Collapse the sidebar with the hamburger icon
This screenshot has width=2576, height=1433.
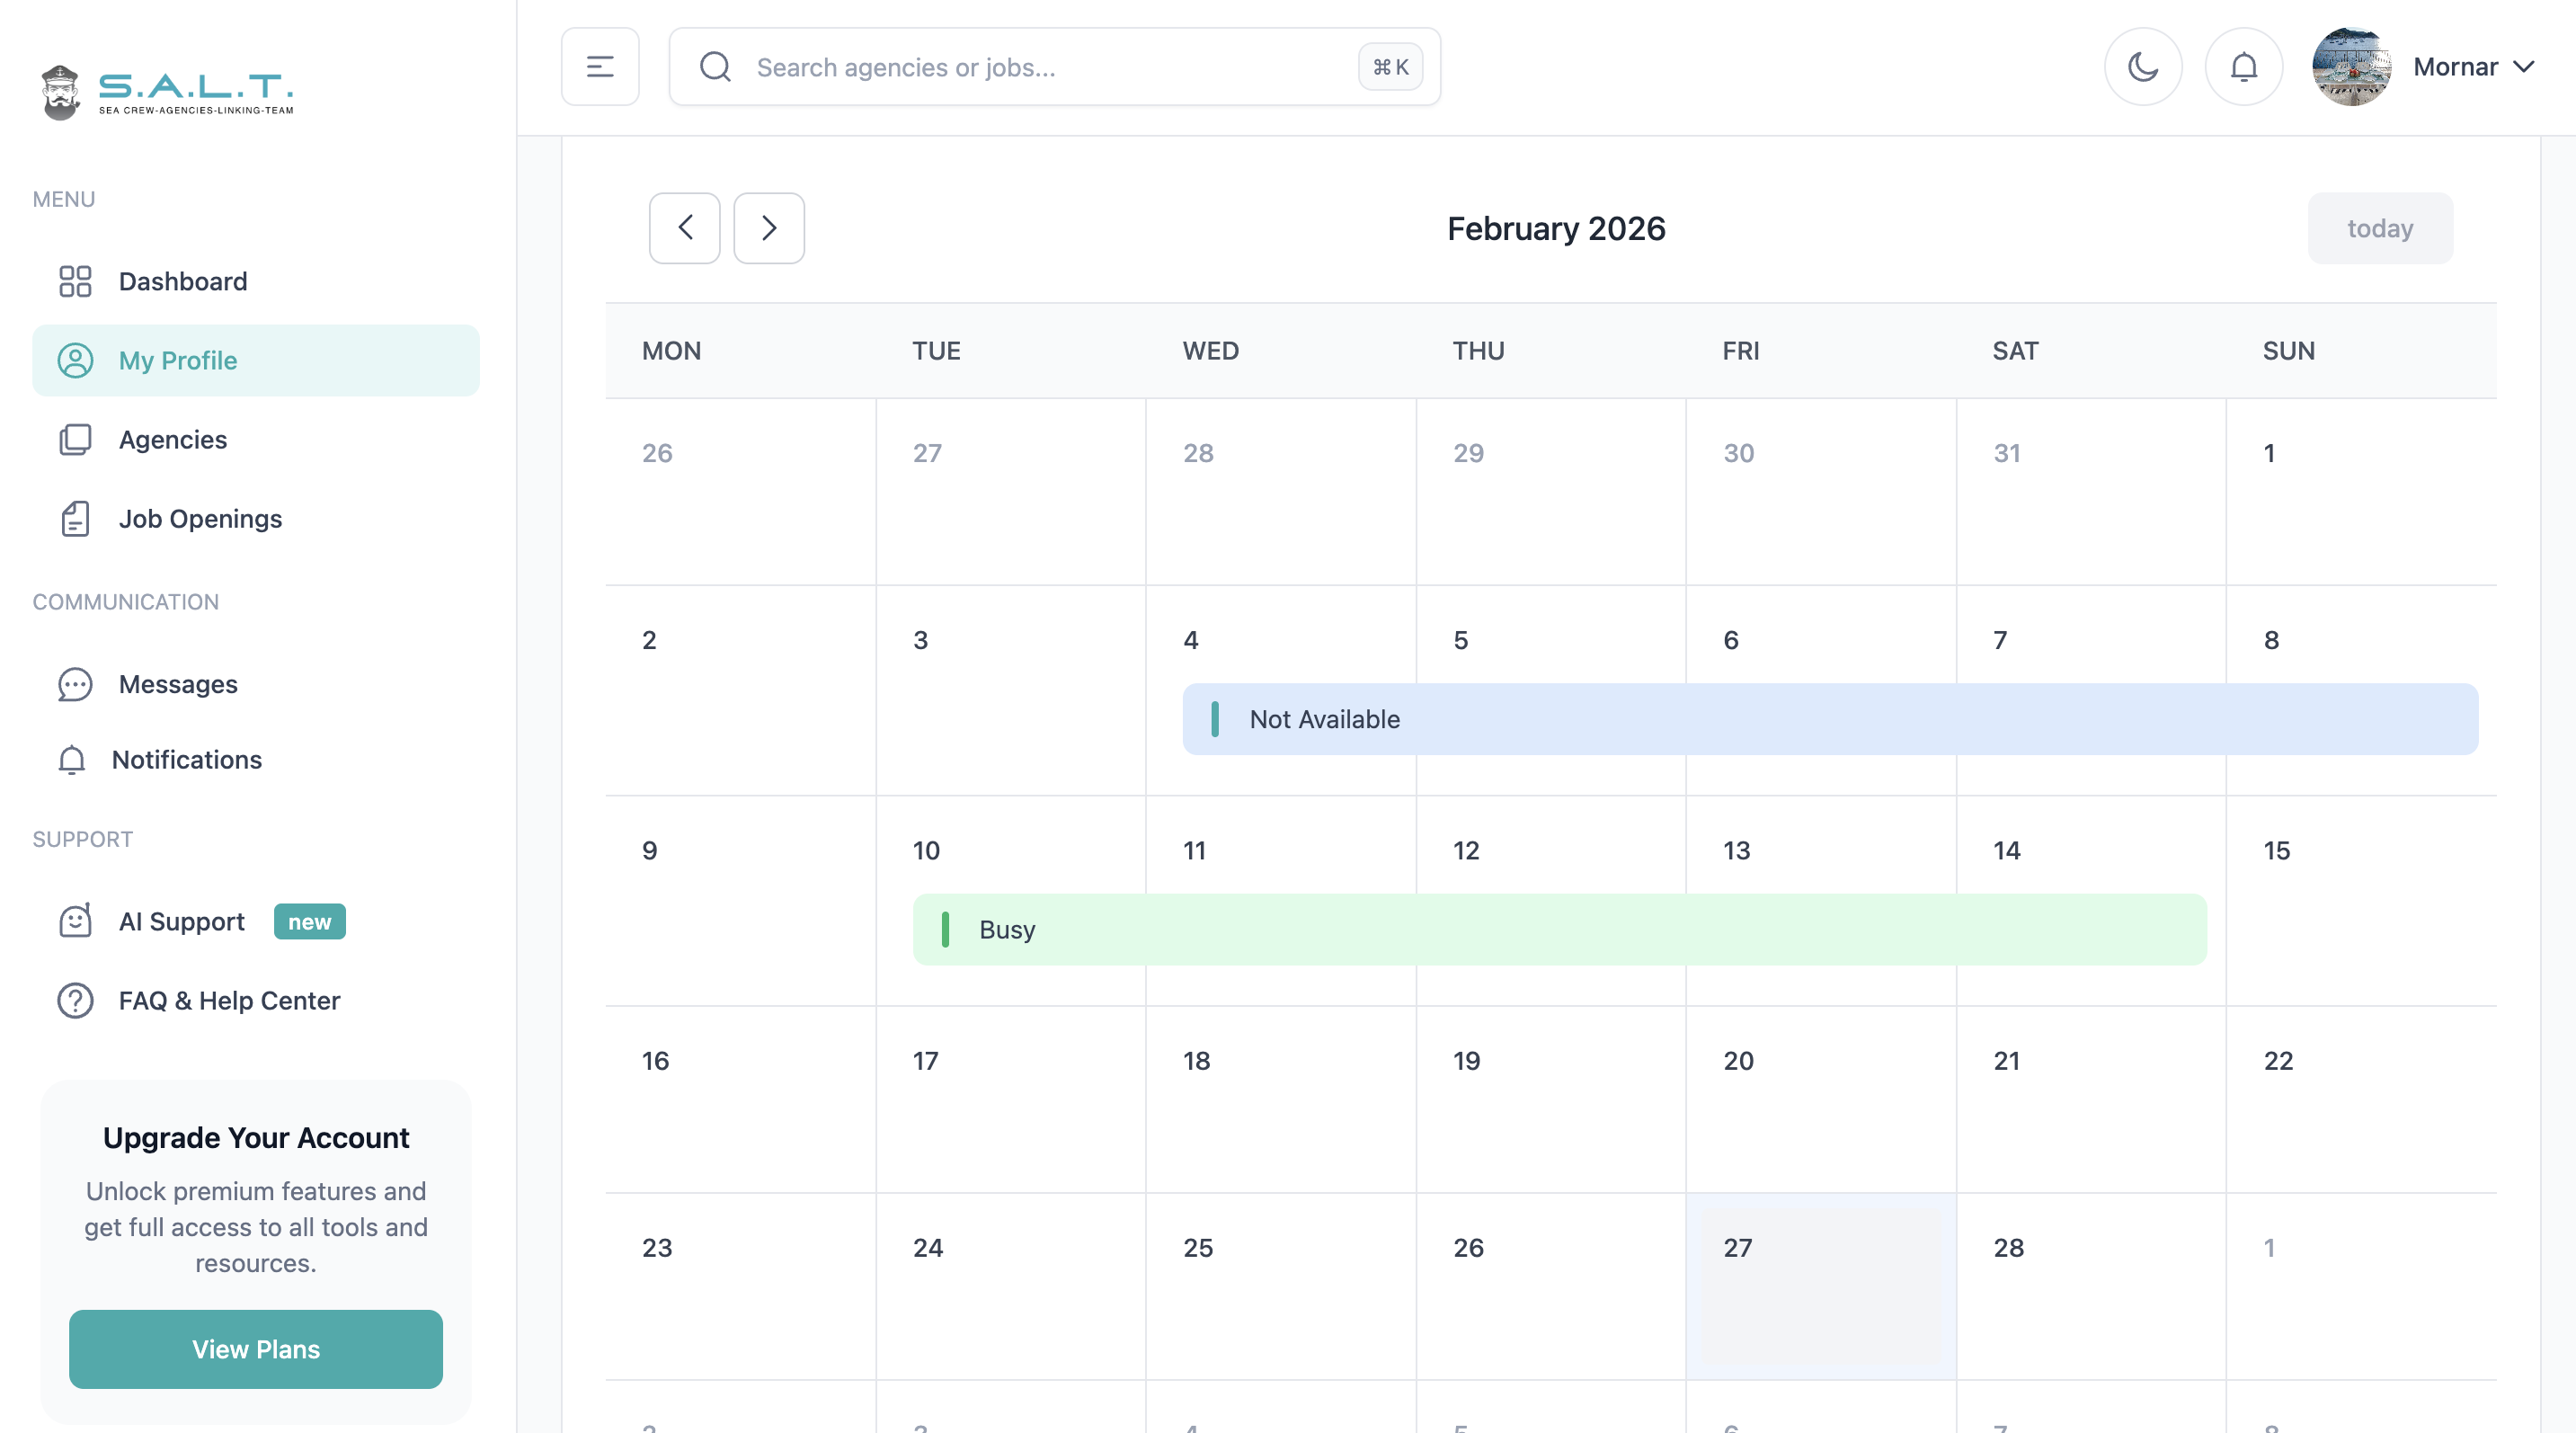point(600,66)
